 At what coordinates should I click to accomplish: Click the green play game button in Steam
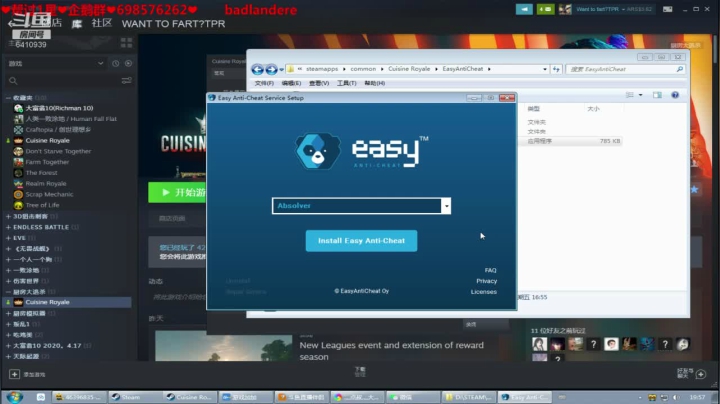click(177, 192)
